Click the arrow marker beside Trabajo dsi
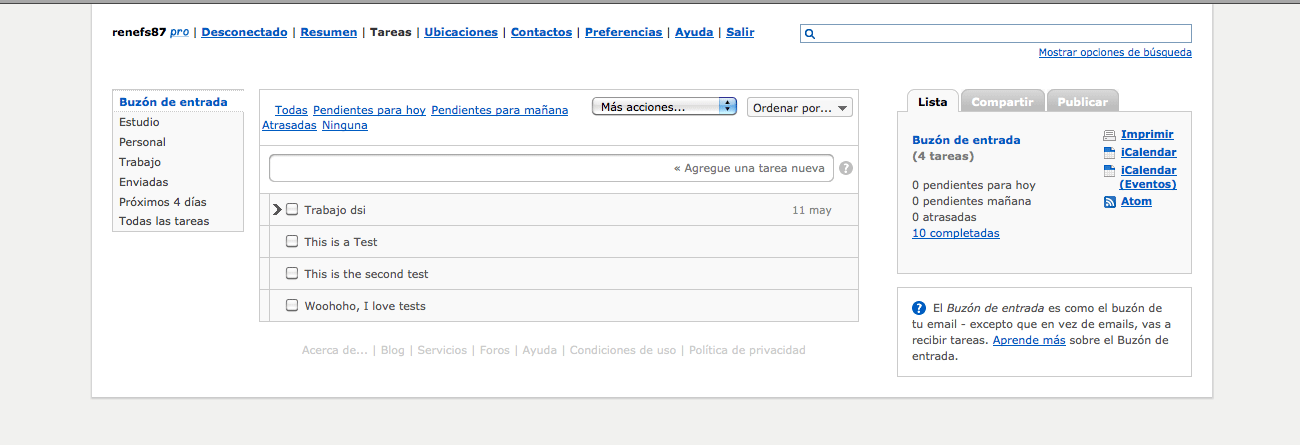This screenshot has height=445, width=1300. pos(277,210)
